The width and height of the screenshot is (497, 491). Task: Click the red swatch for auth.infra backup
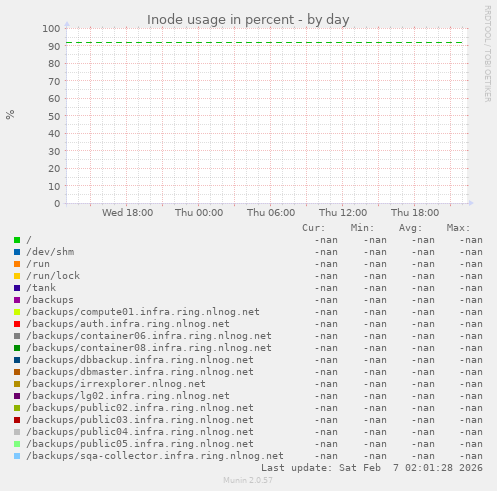[17, 324]
